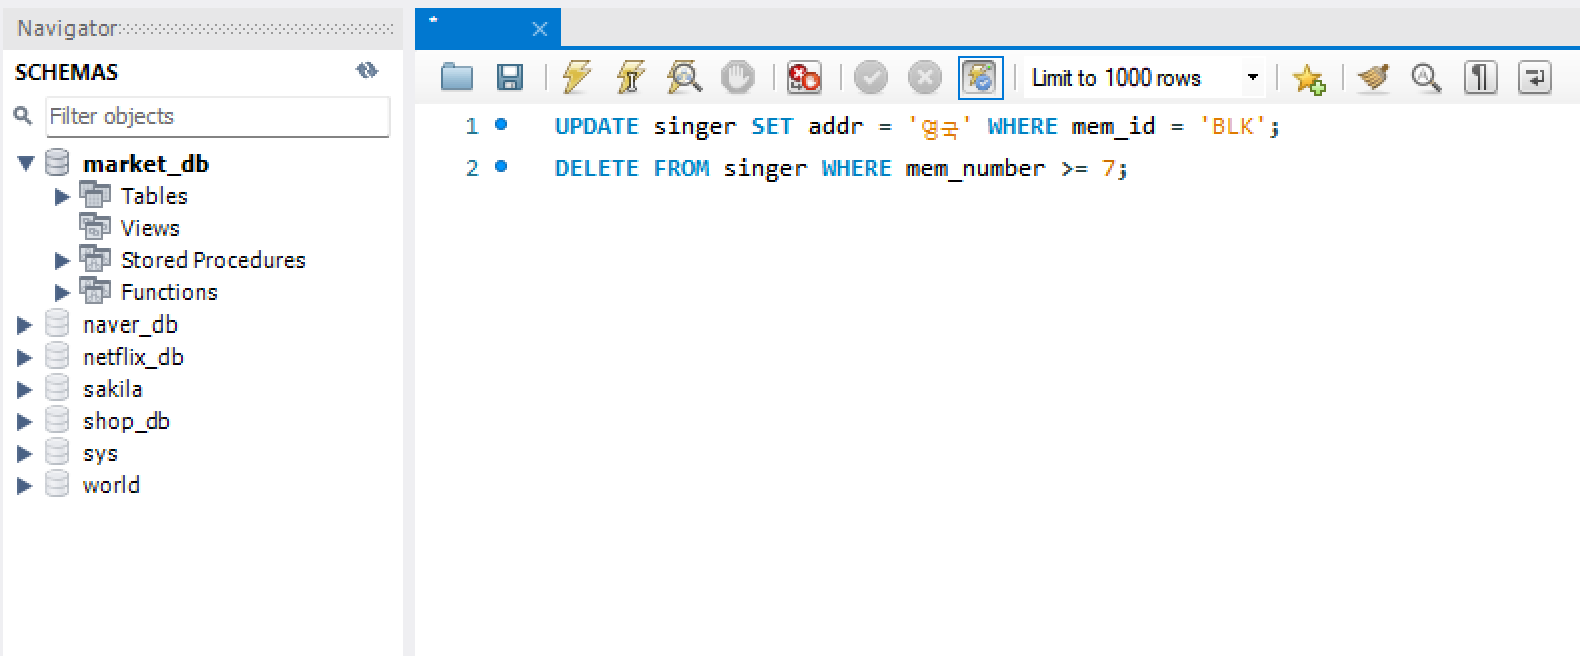Click the Functions folder icon
This screenshot has height=656, width=1580.
(95, 291)
